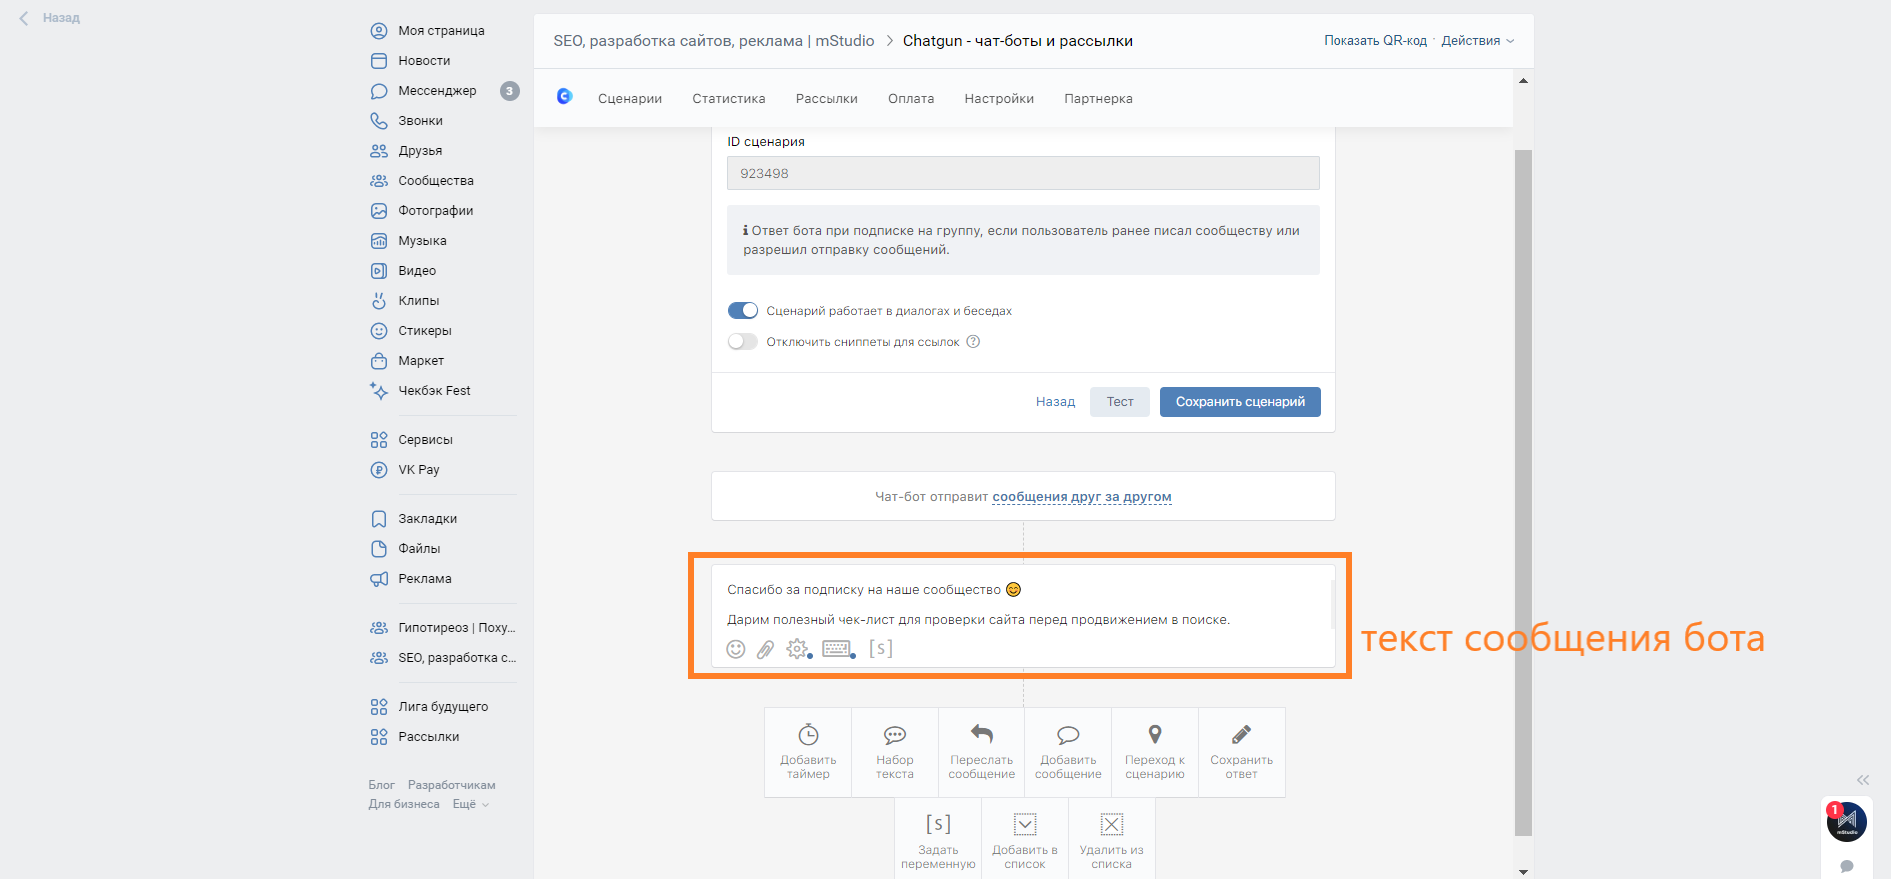Open Ads megaphone icon
Viewport: 1891px width, 879px height.
[x=379, y=579]
